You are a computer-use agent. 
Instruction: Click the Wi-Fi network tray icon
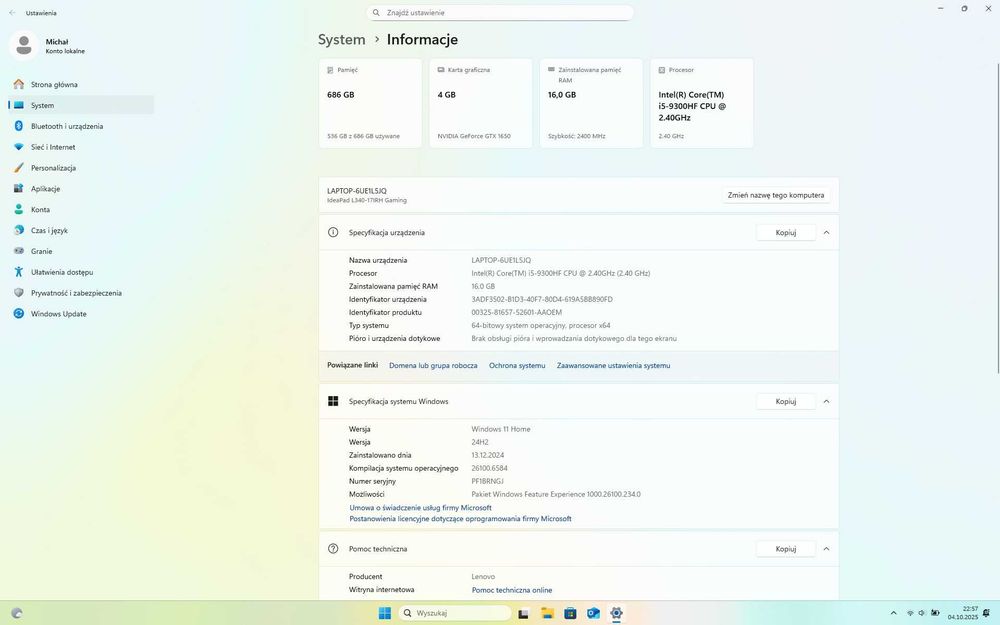910,613
